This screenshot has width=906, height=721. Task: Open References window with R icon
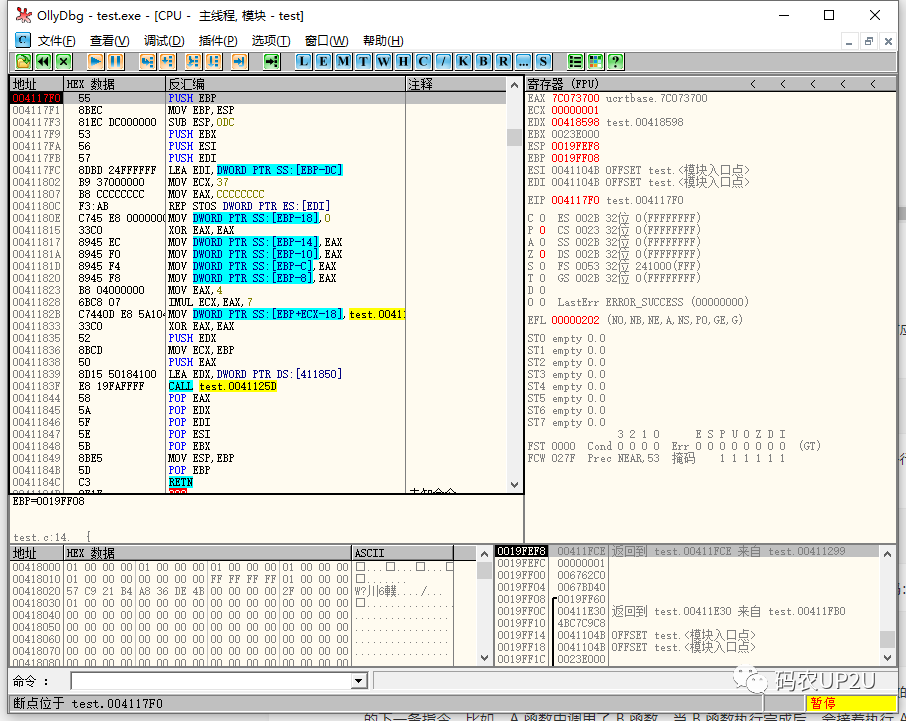(503, 61)
